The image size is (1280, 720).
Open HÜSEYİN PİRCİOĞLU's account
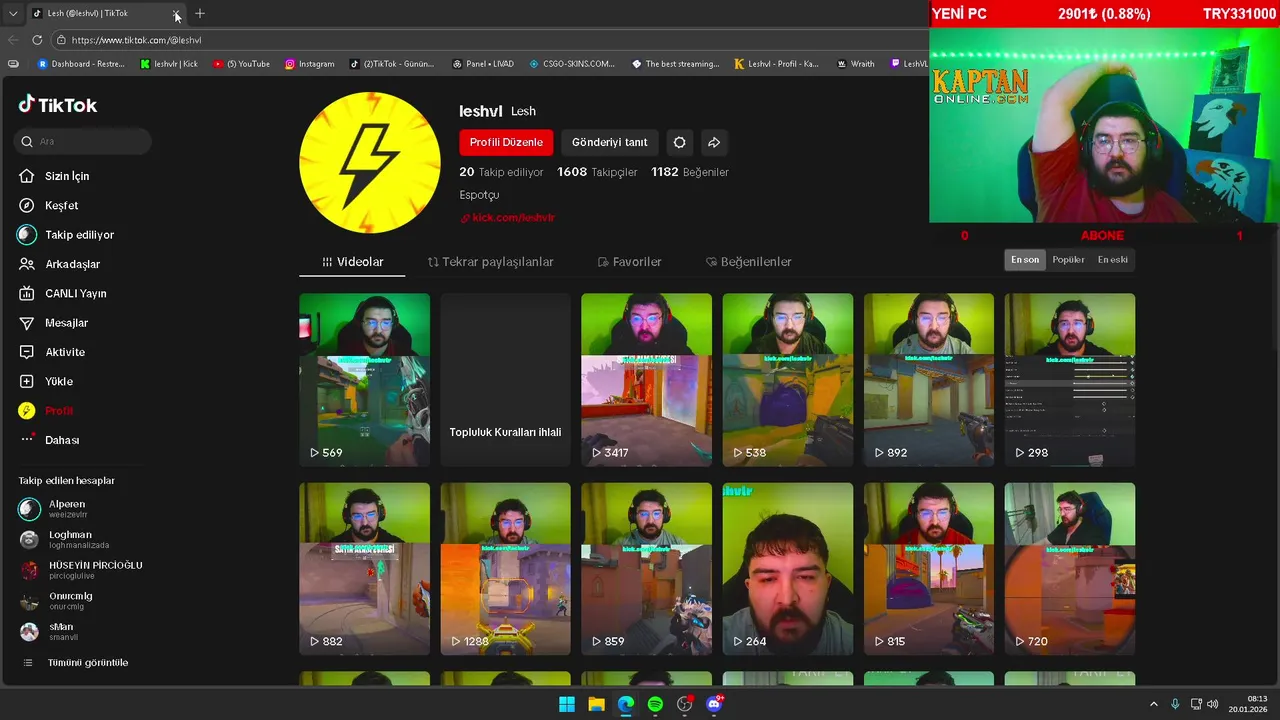80,570
